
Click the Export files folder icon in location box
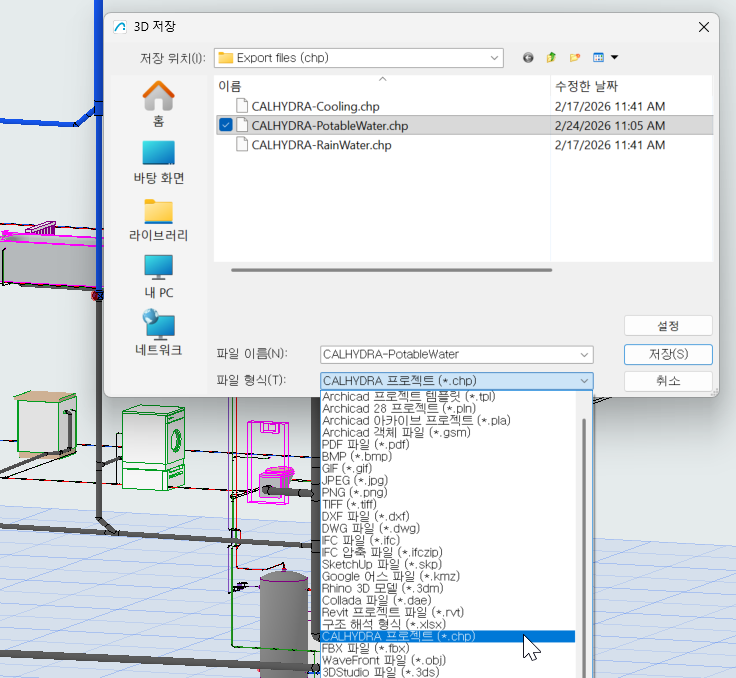[x=226, y=58]
